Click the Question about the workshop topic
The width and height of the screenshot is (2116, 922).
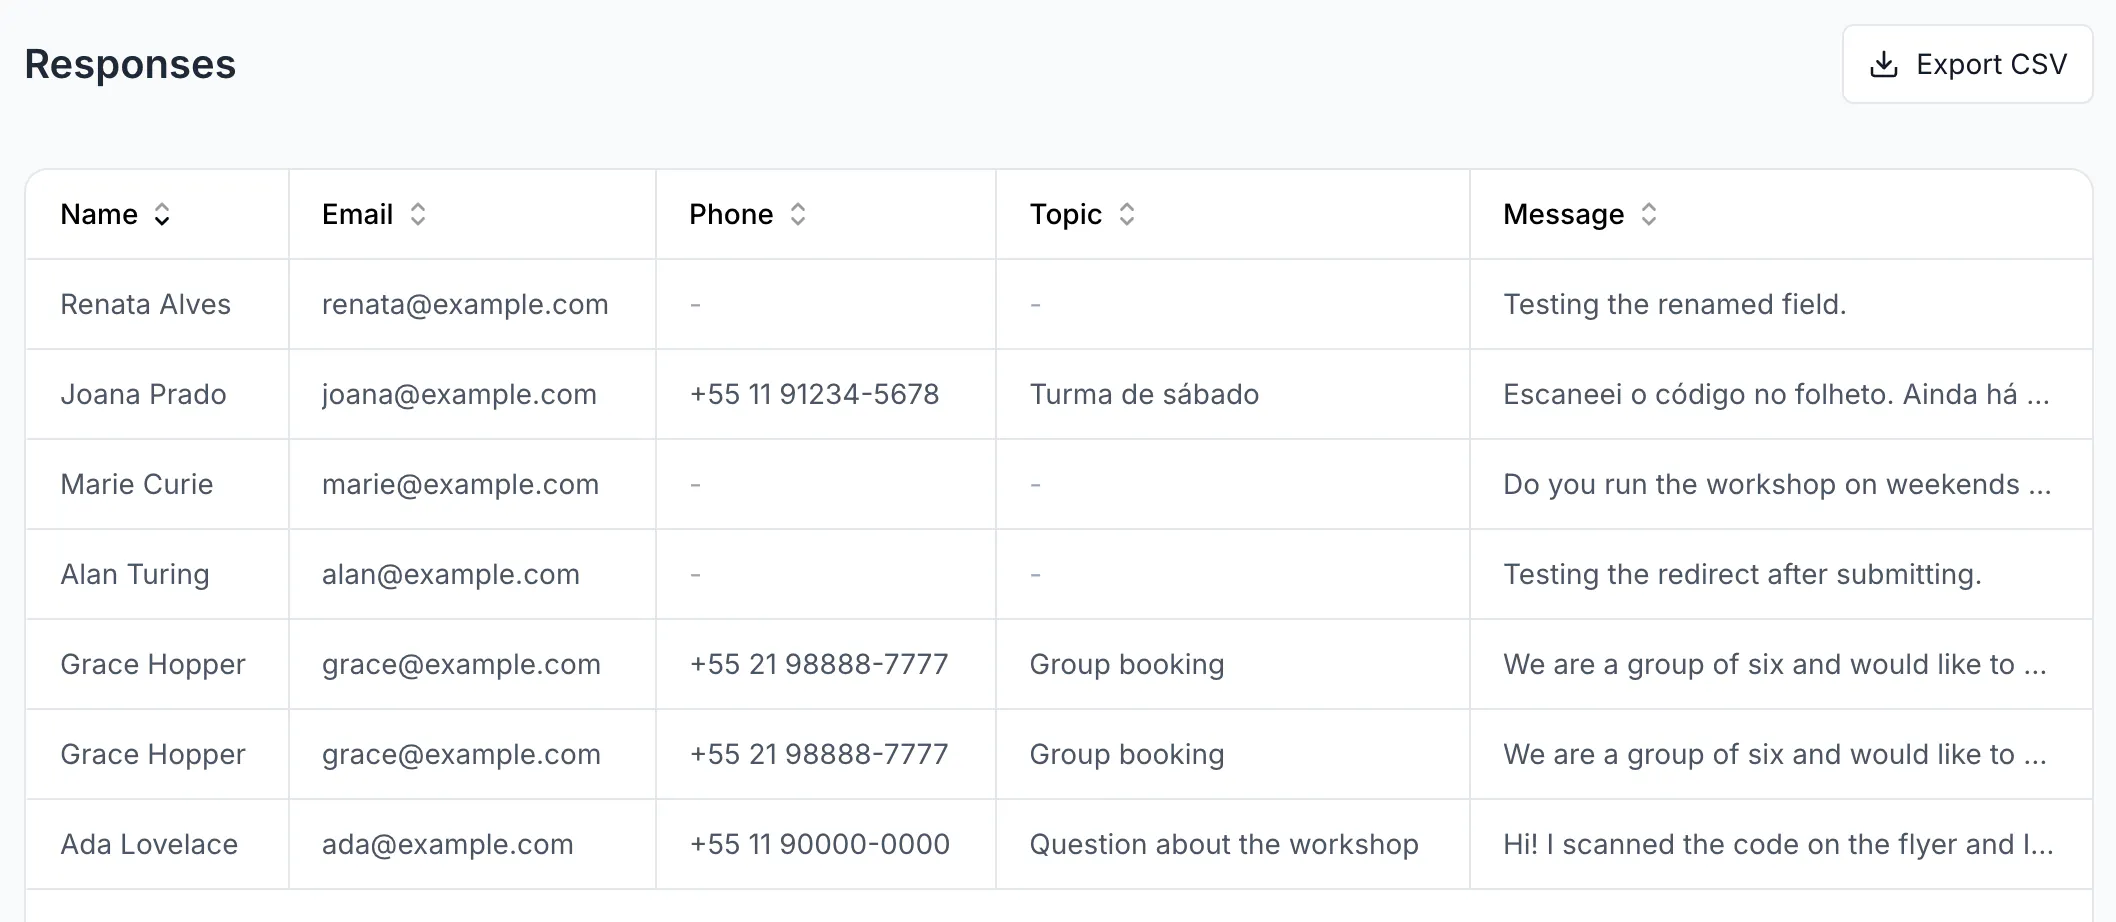(x=1224, y=844)
